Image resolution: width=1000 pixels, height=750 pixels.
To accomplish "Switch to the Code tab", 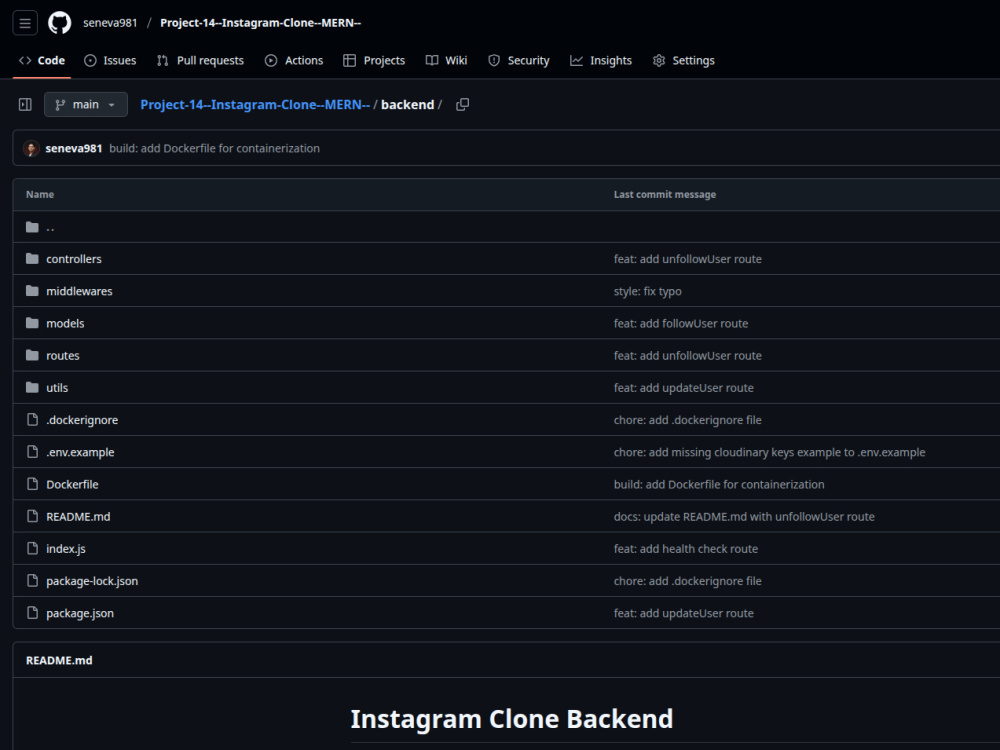I will tap(42, 61).
